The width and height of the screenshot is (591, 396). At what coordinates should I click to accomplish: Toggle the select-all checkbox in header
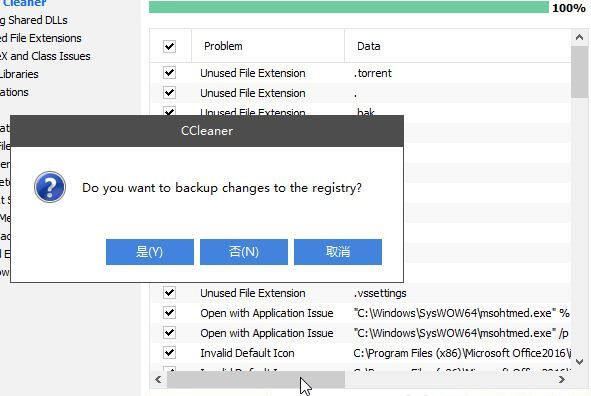170,46
